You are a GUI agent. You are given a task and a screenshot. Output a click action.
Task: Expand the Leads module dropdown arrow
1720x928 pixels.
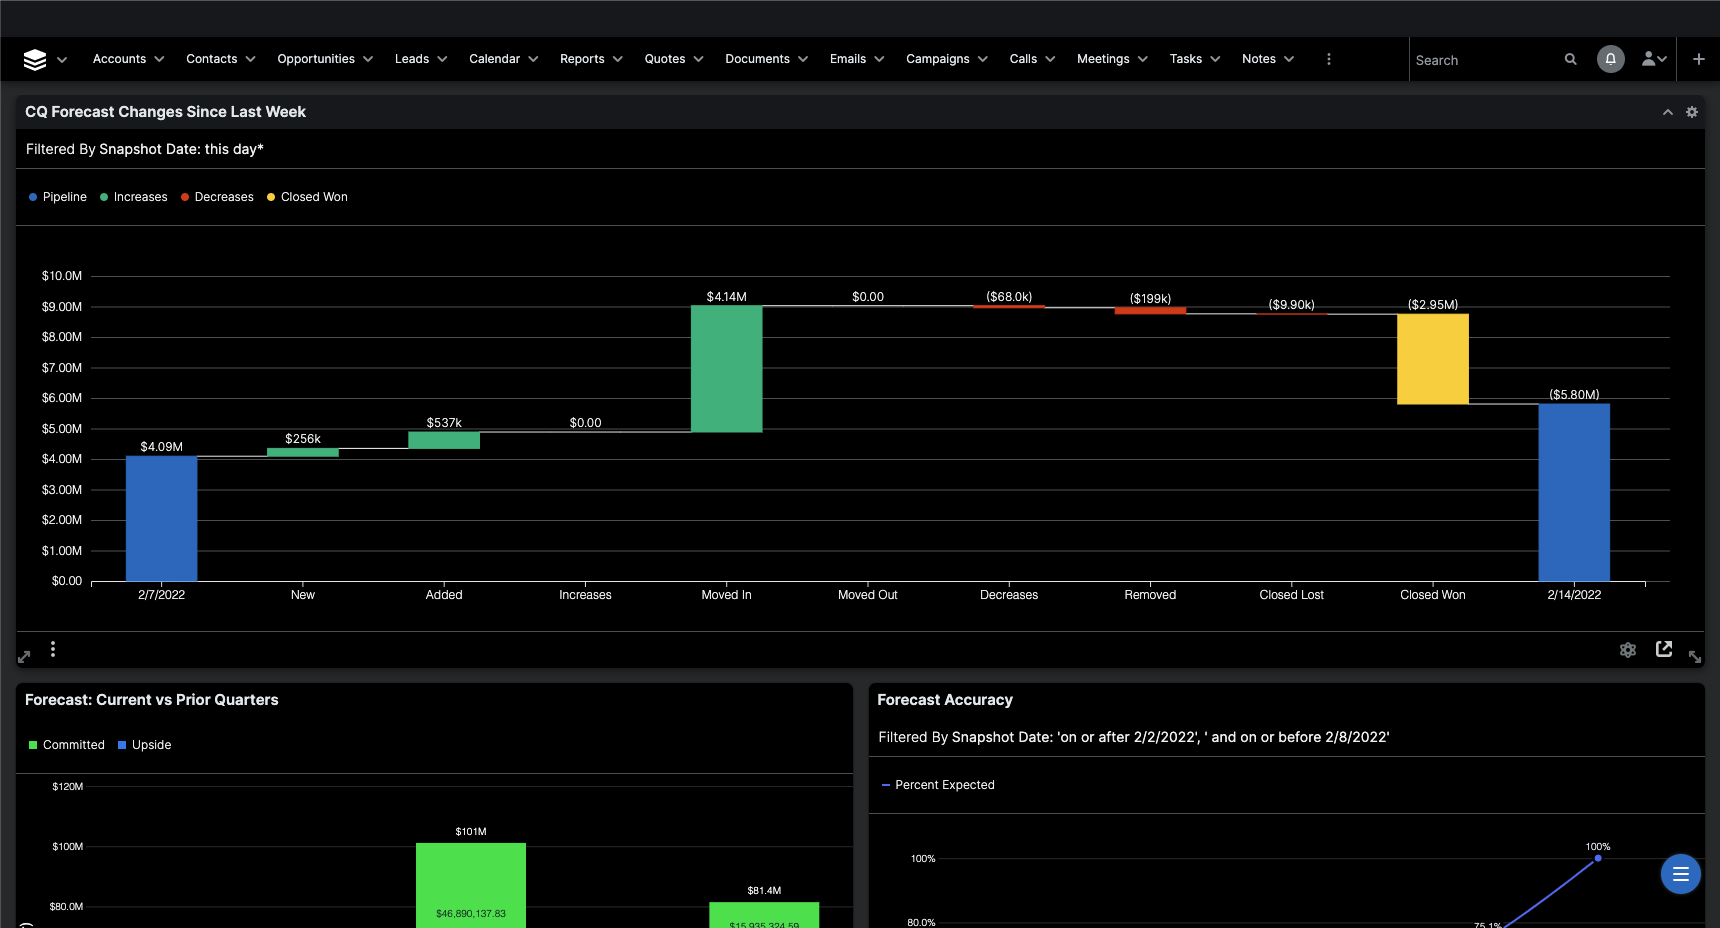(442, 59)
